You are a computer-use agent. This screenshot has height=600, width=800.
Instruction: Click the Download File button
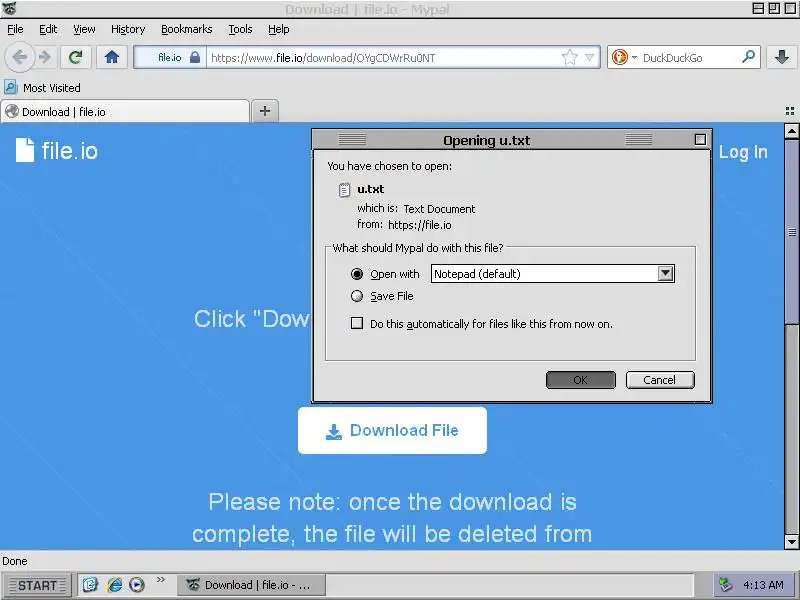pos(392,430)
